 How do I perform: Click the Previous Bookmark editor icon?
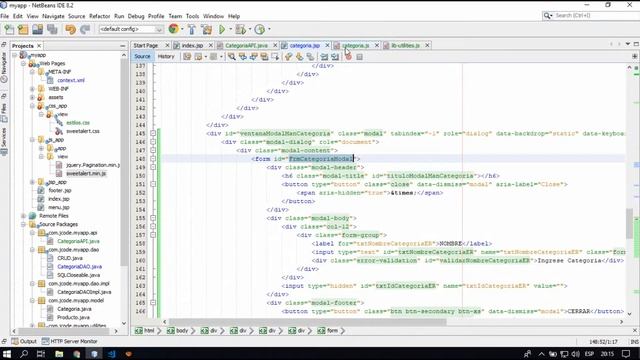tap(289, 57)
